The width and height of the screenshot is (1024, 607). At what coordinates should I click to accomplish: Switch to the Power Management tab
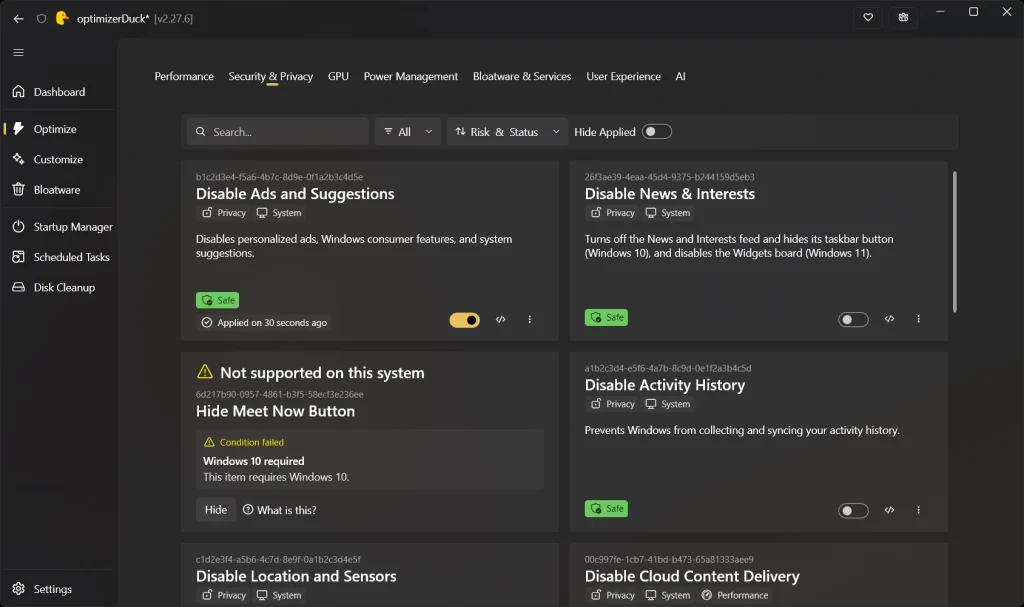(411, 76)
